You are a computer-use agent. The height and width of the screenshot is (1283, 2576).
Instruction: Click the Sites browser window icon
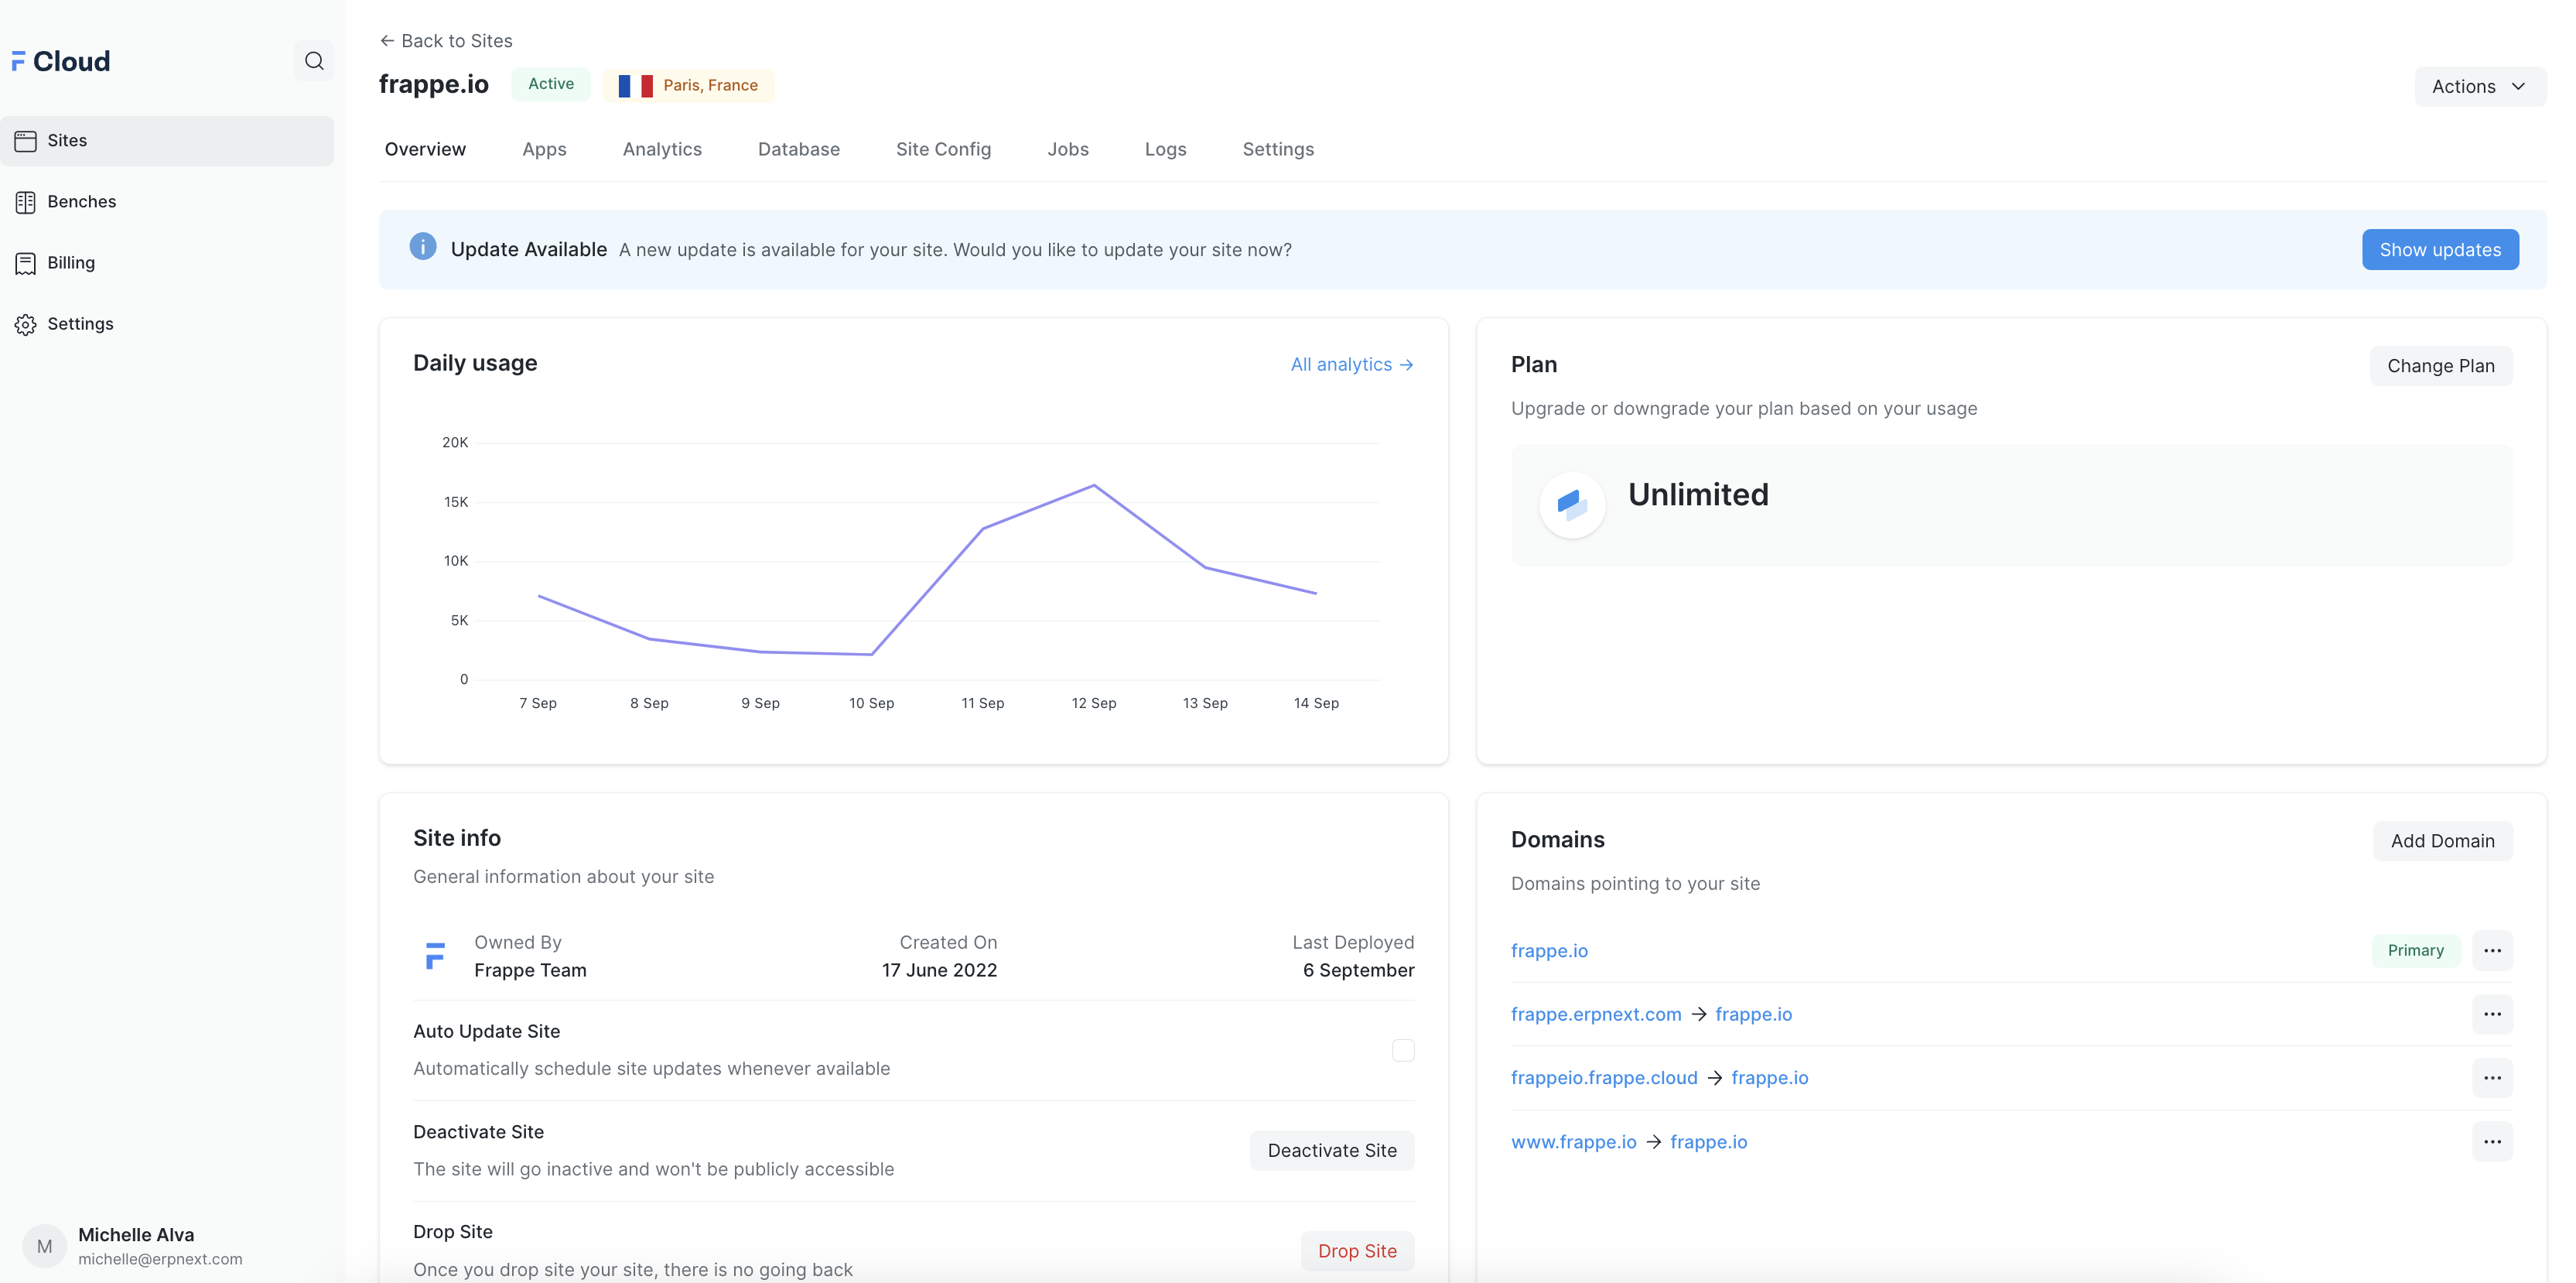tap(26, 141)
